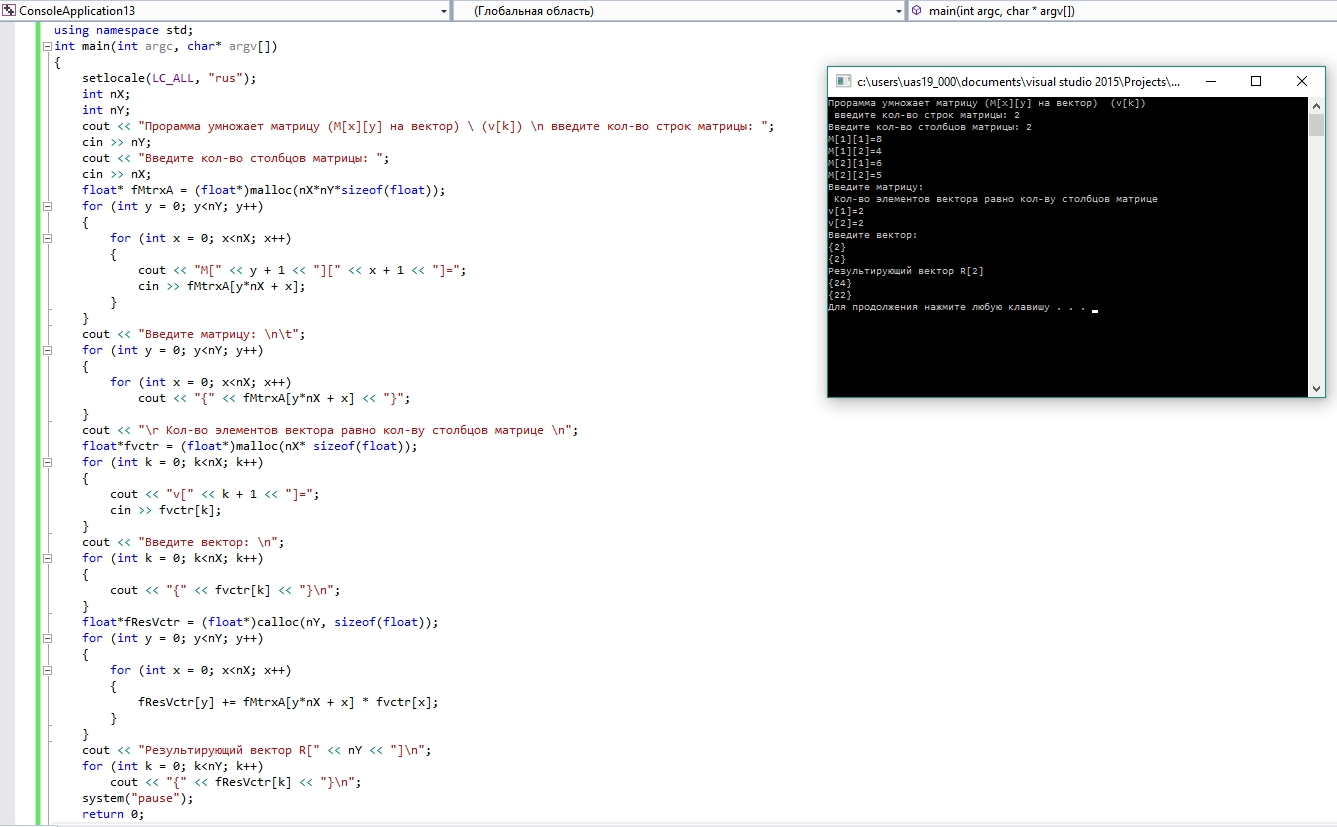Image resolution: width=1337 pixels, height=827 pixels.
Task: Click the float* fMtrxA malloc line
Action: point(263,190)
